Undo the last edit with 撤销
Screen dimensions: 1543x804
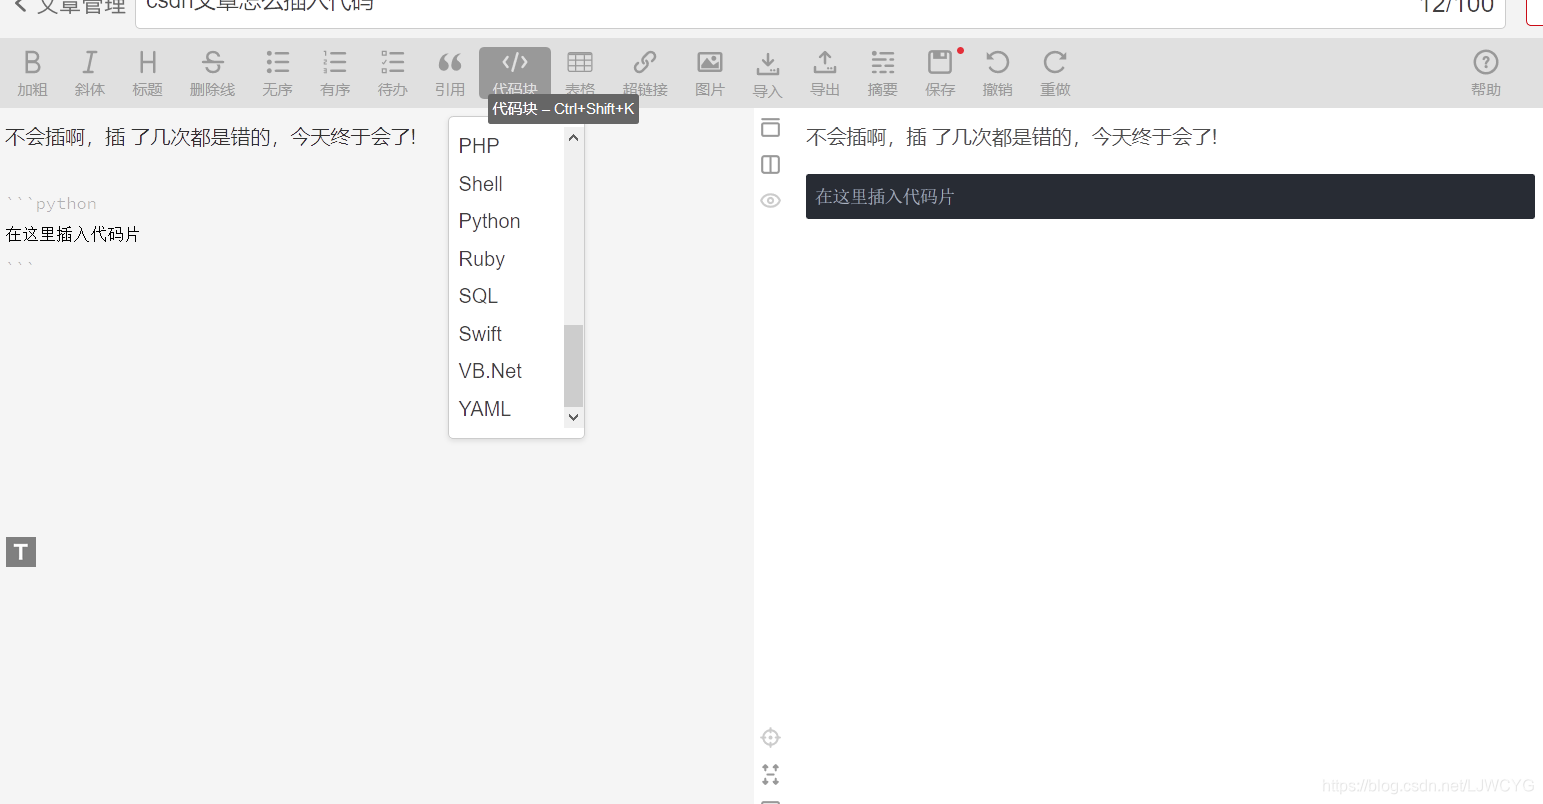point(997,72)
